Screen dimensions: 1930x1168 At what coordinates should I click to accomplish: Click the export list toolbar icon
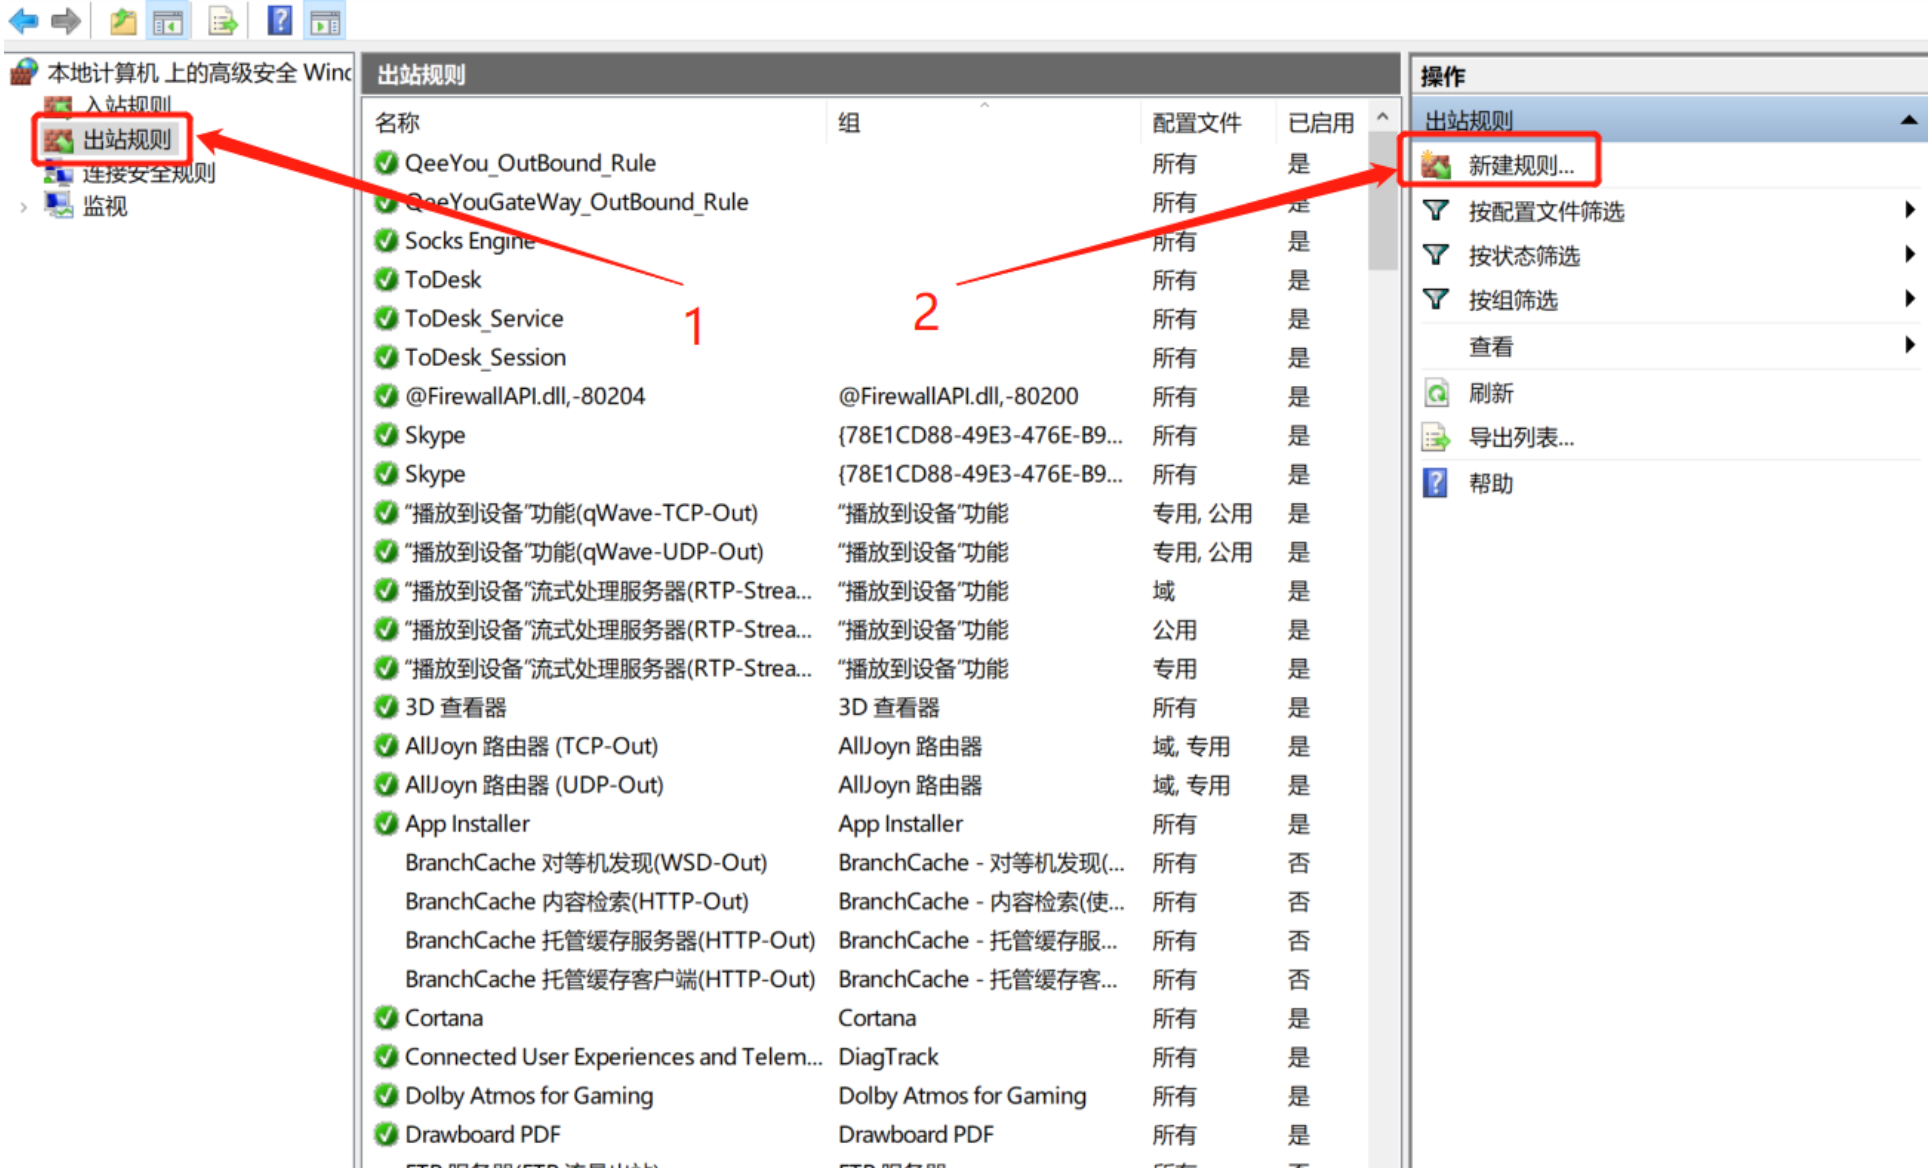[222, 21]
